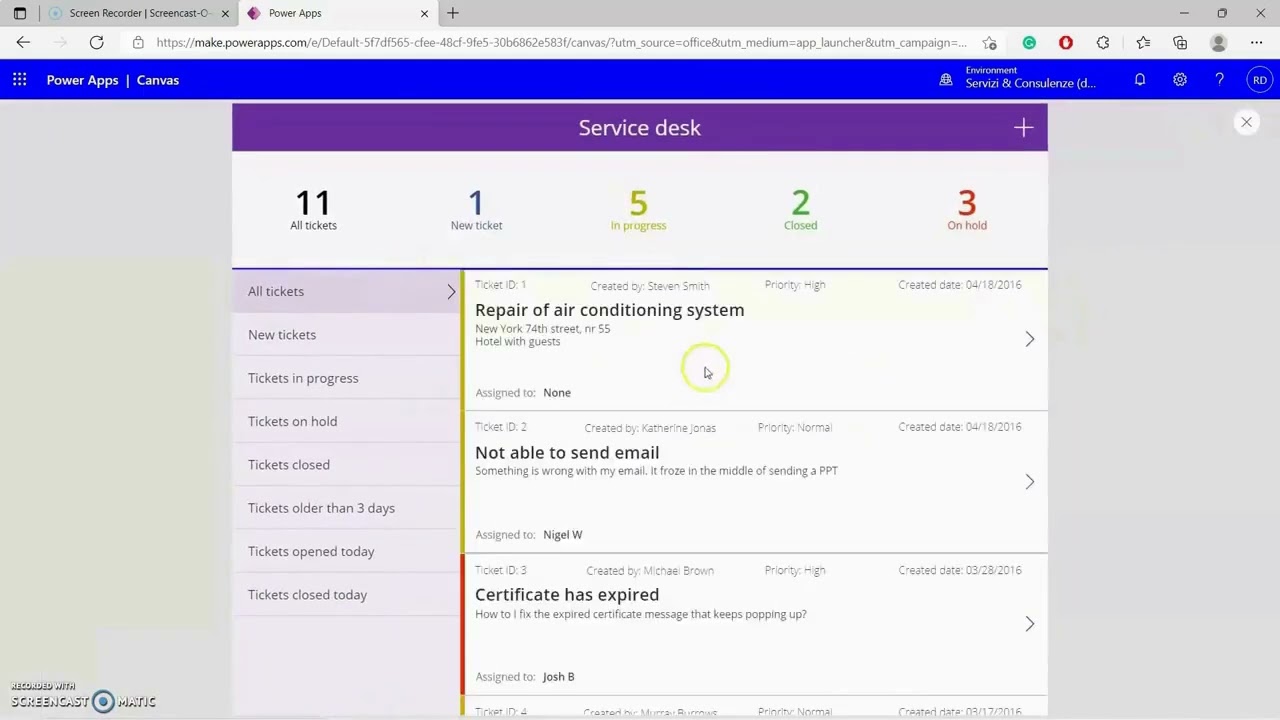Click the environment picker icon
The width and height of the screenshot is (1280, 720).
click(x=946, y=80)
